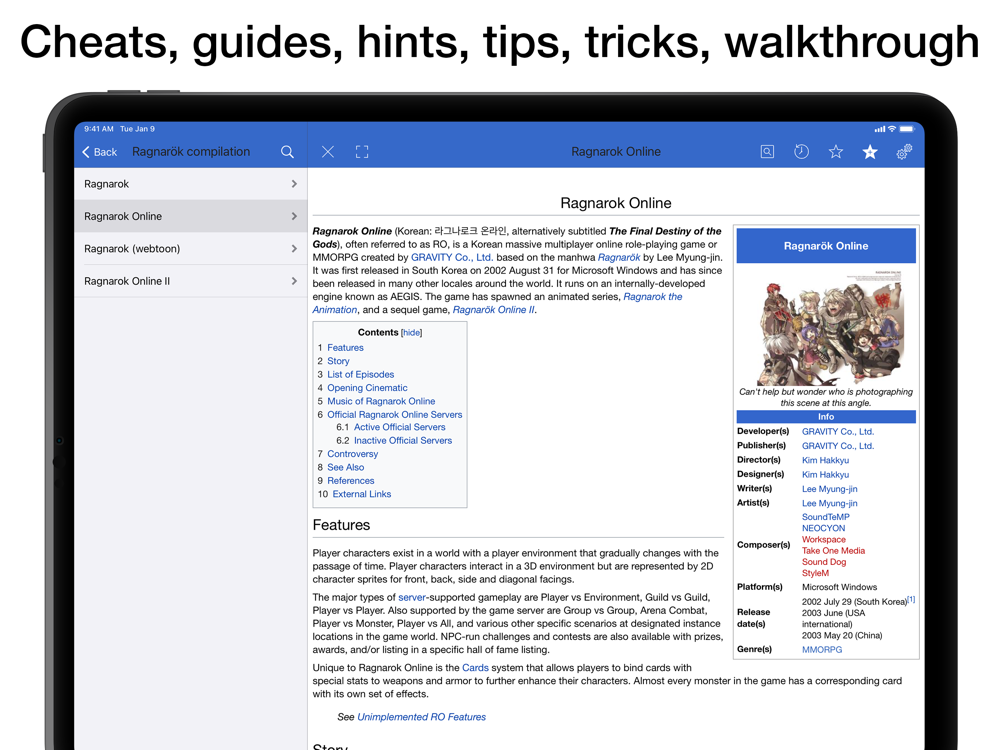Screen dimensions: 1000x750
Task: Open Take One Media red link
Action: coord(833,550)
